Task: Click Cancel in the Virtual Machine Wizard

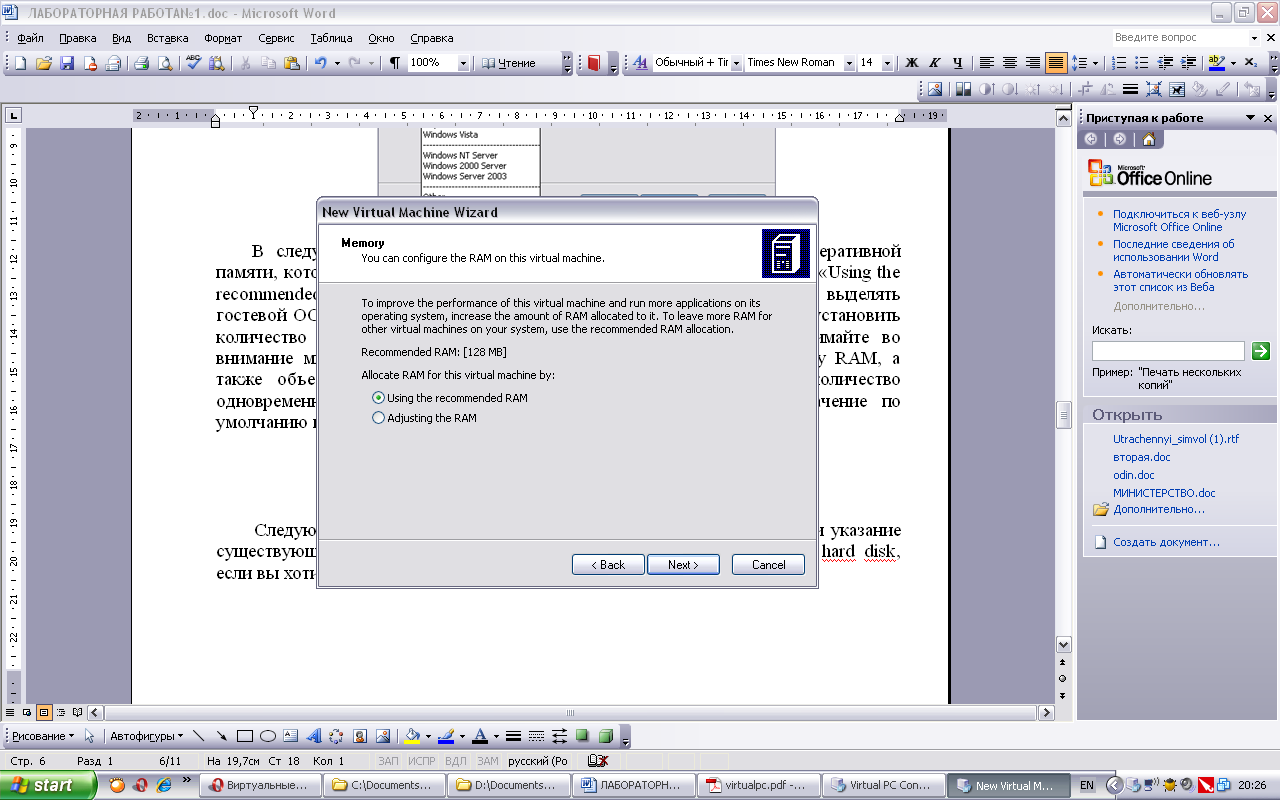Action: 768,565
